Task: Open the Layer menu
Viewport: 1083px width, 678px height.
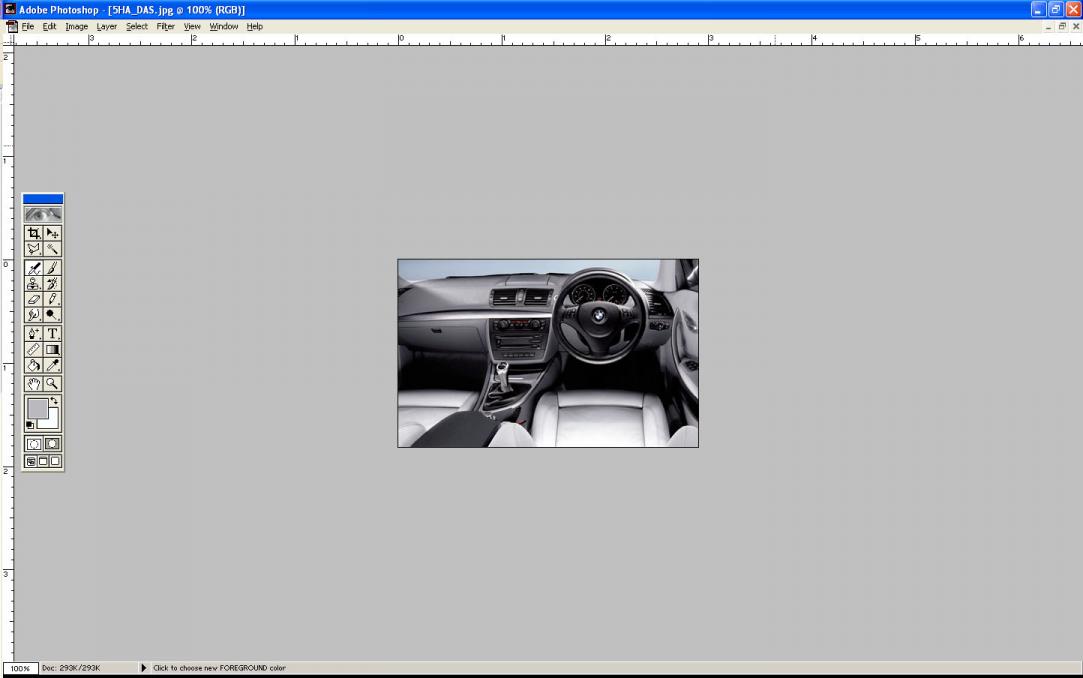Action: pos(106,26)
